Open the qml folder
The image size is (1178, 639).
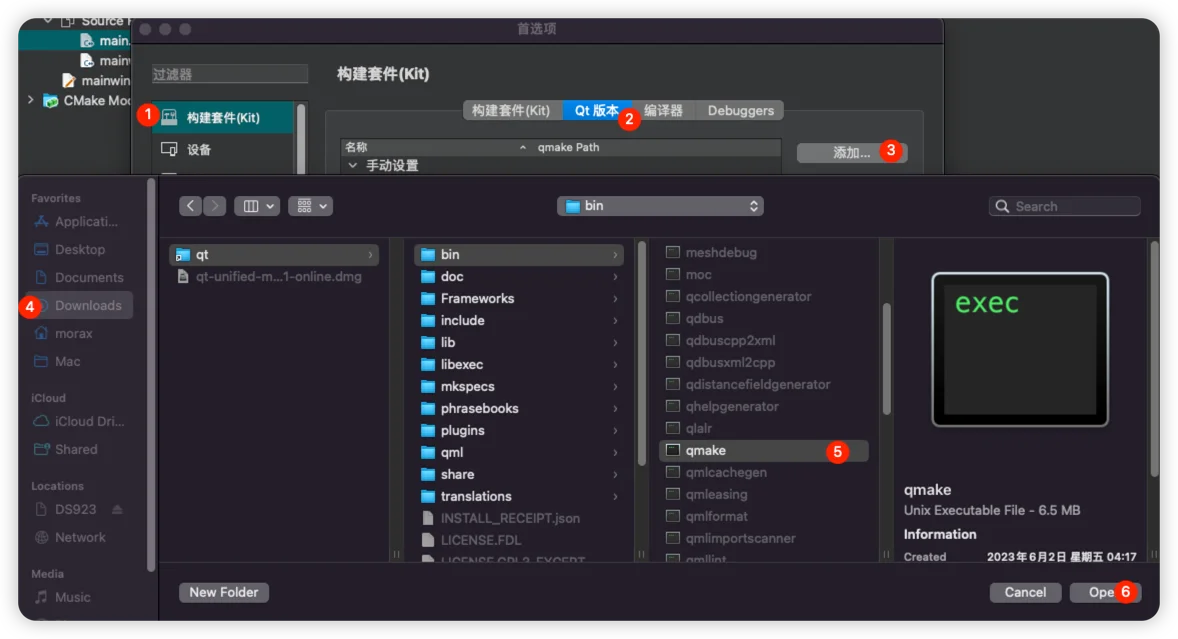click(519, 452)
